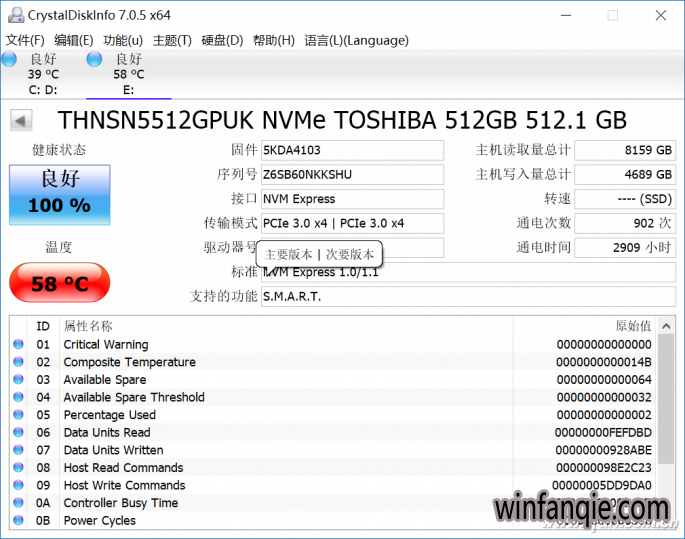685x539 pixels.
Task: Click the serial number field Z6SB60NKKSHU
Action: click(352, 175)
